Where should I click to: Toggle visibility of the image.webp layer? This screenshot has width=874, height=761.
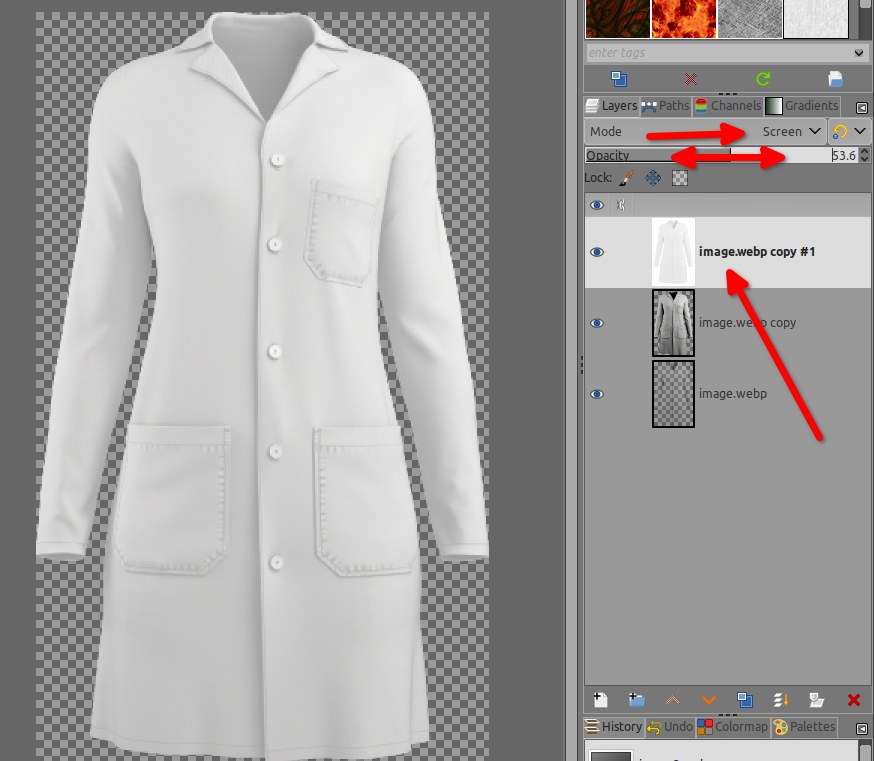coord(597,394)
